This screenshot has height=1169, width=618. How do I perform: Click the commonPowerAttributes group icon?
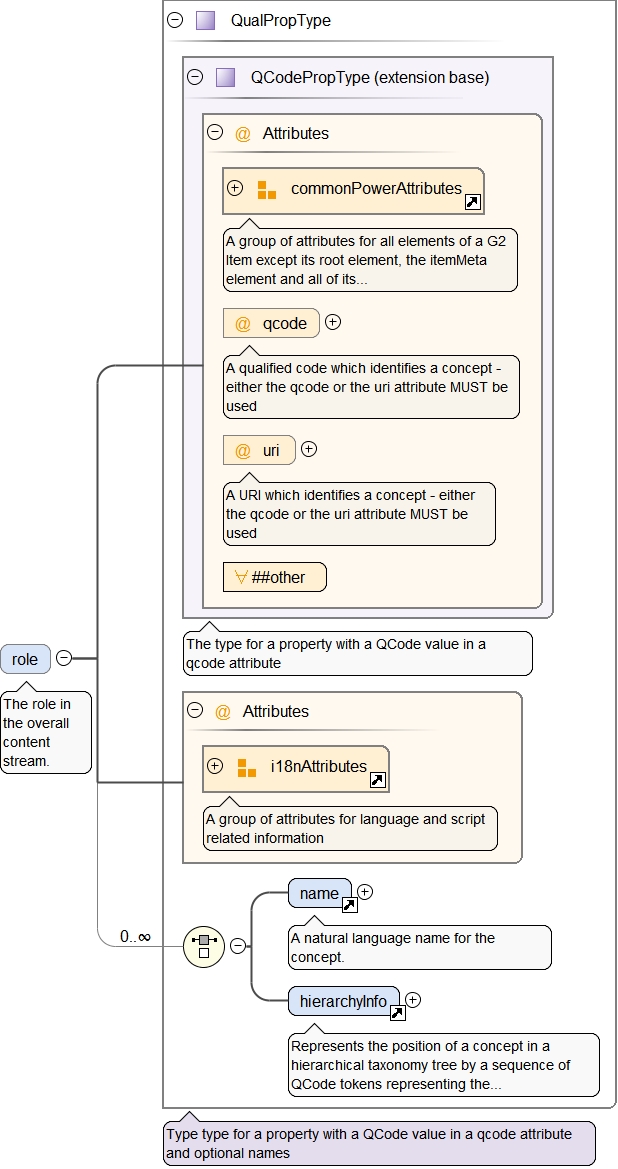coord(266,189)
